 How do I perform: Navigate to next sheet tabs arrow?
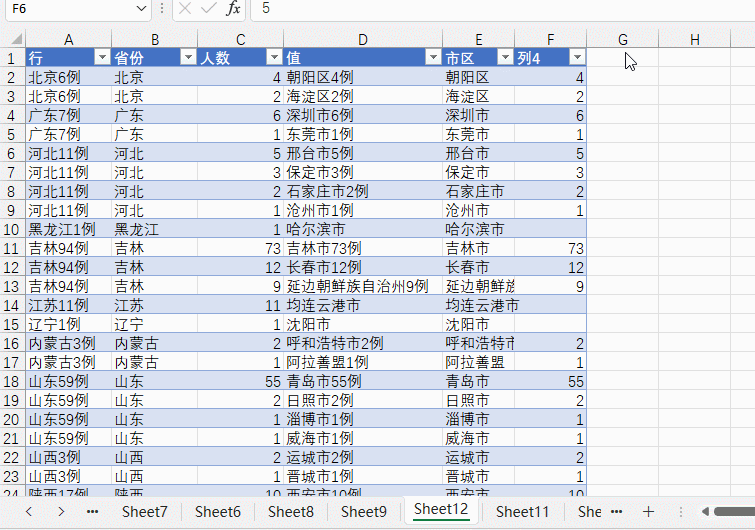coord(61,511)
